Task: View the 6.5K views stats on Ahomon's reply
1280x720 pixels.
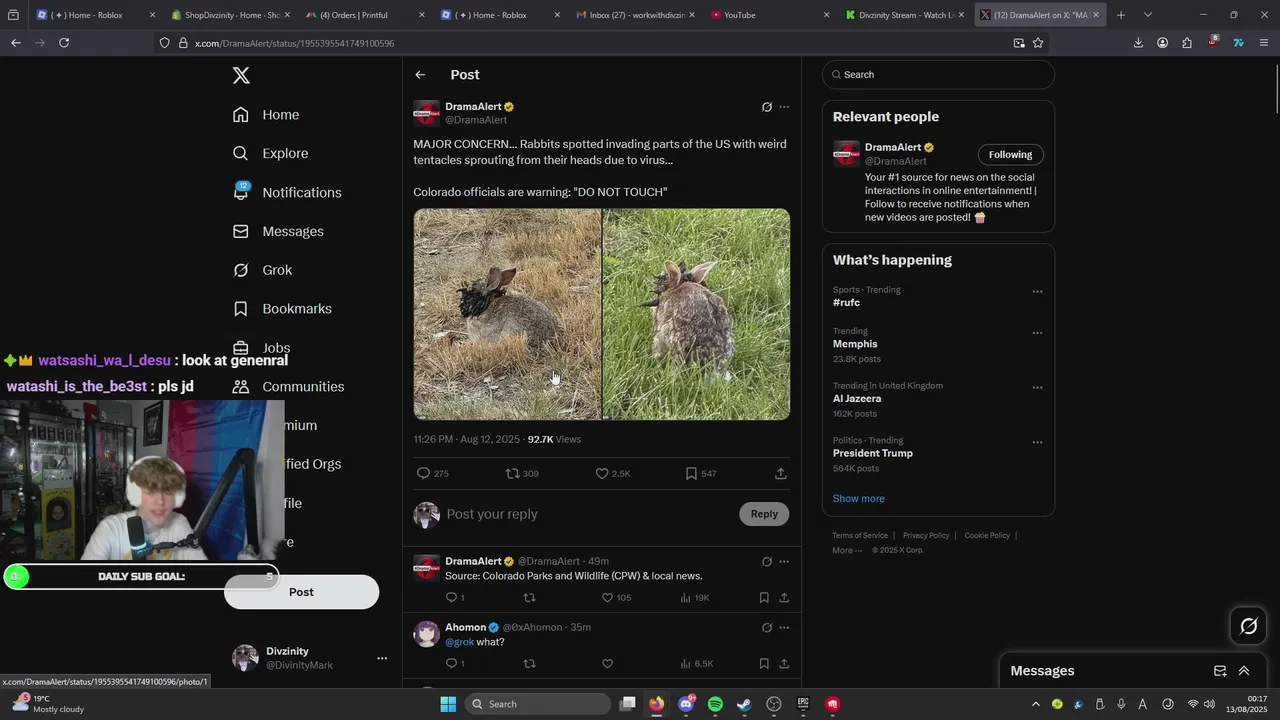Action: pos(696,663)
